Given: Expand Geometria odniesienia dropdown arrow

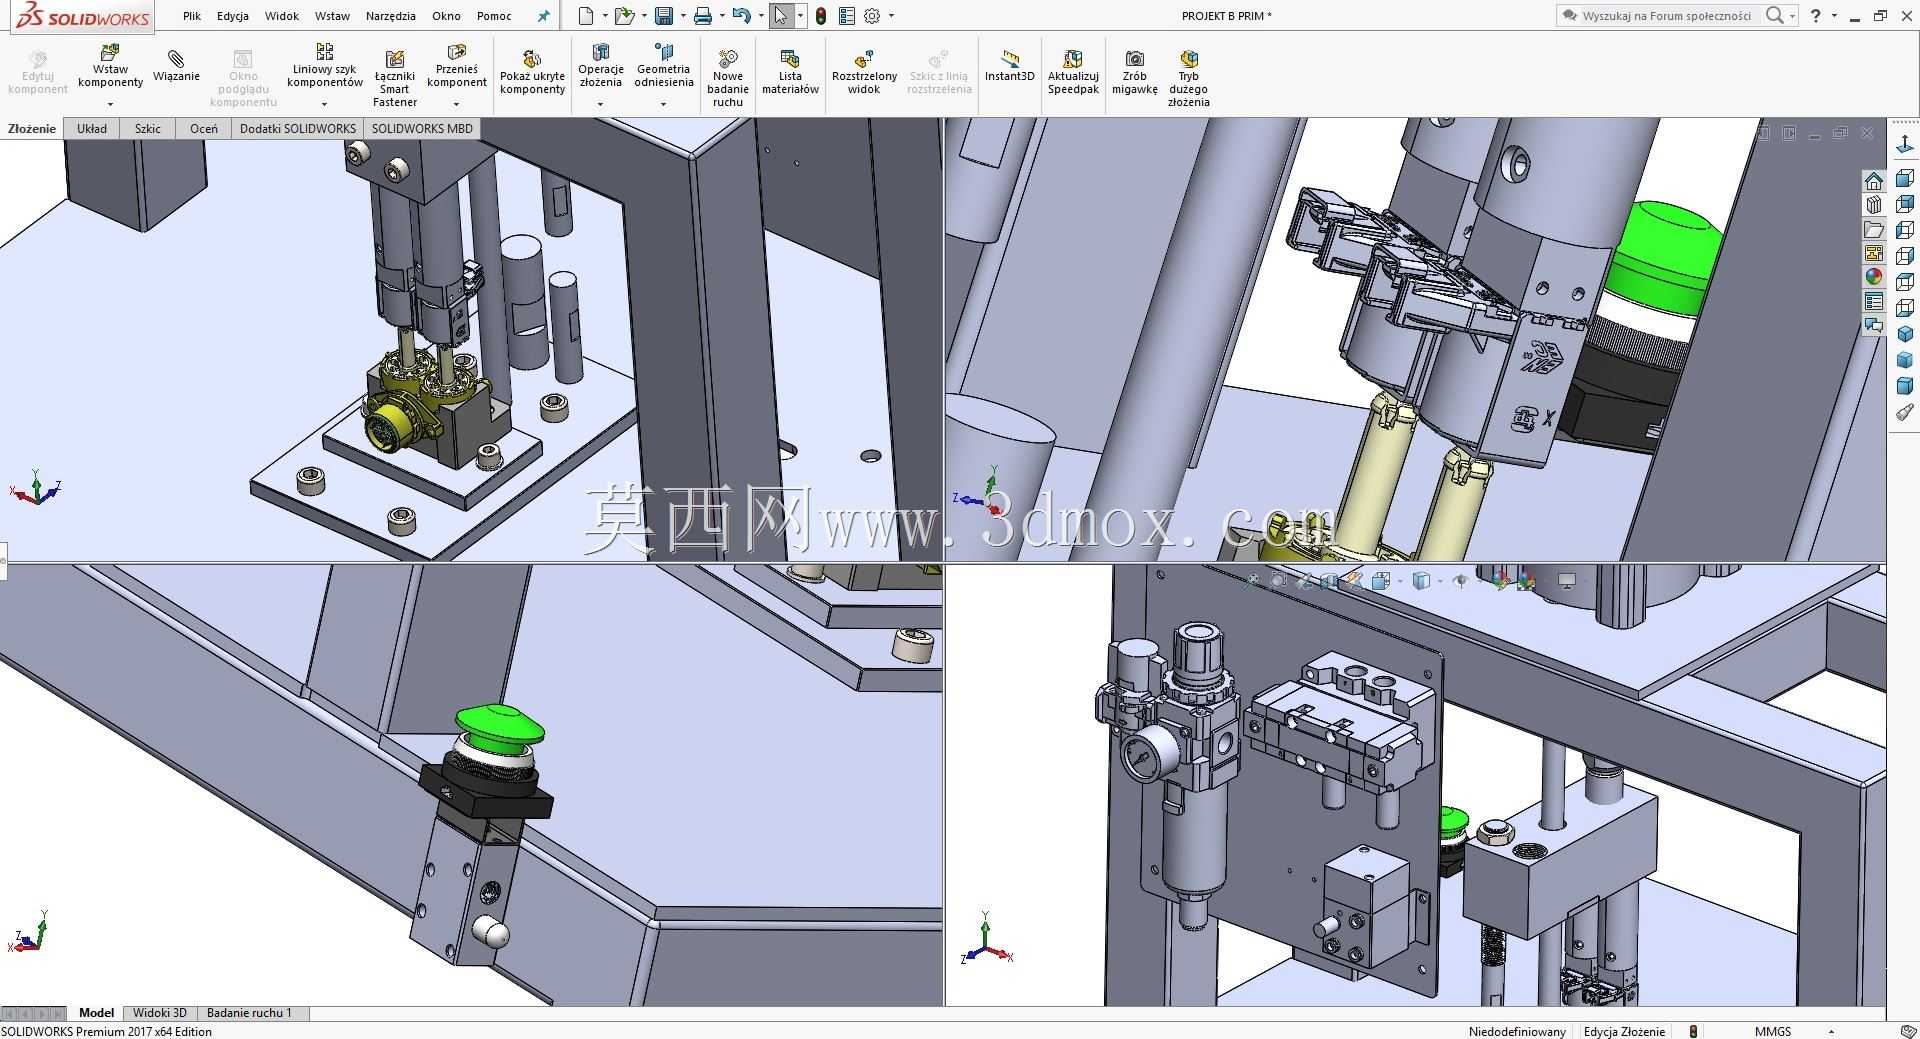Looking at the screenshot, I should click(663, 104).
